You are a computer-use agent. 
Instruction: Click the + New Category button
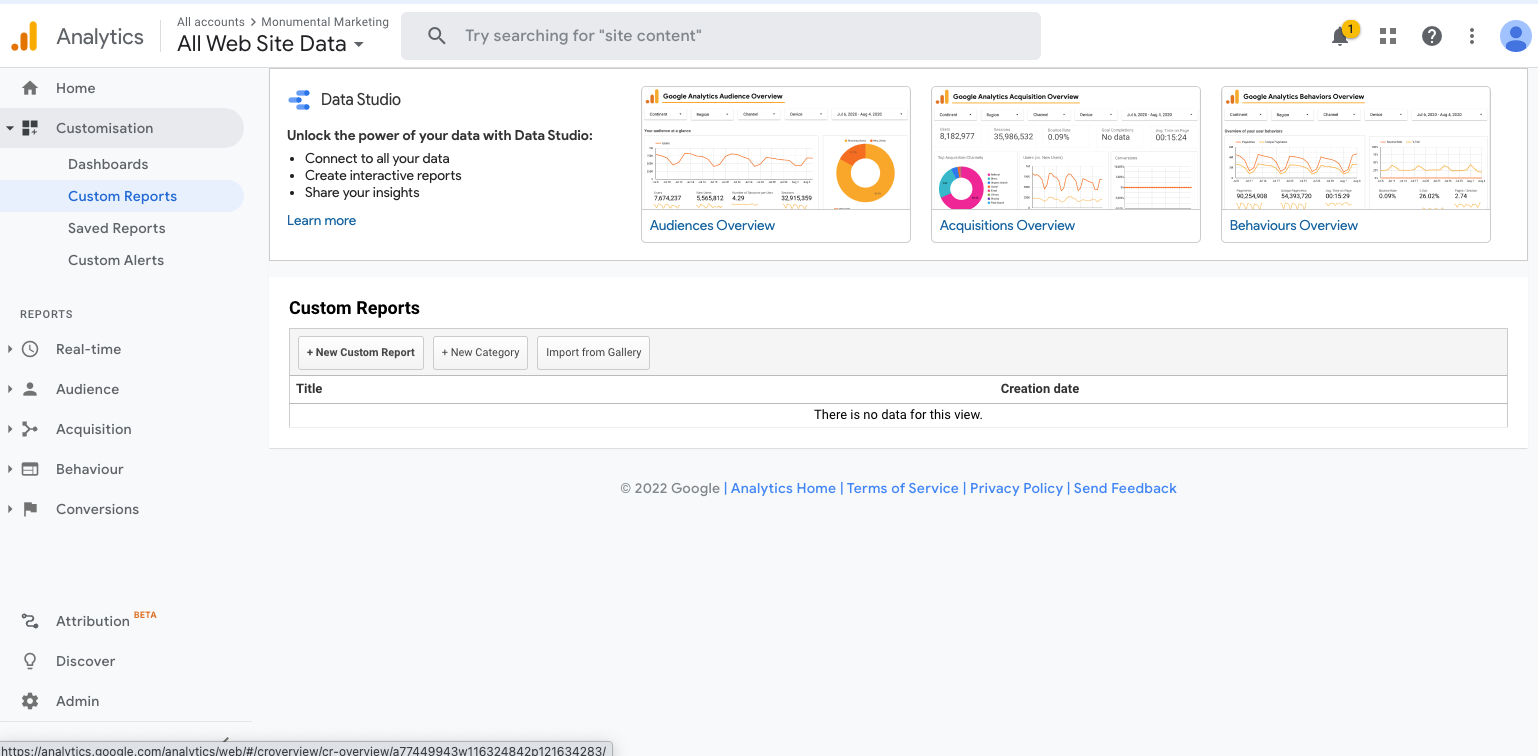point(480,352)
